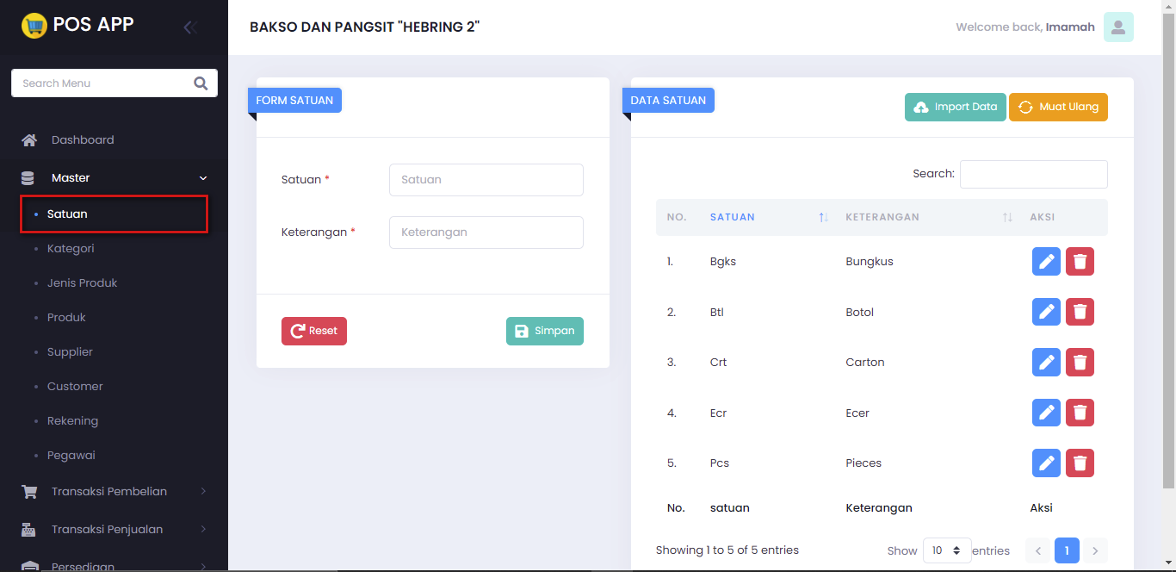Edit the Crt Carton entry
The height and width of the screenshot is (572, 1176).
(1046, 362)
